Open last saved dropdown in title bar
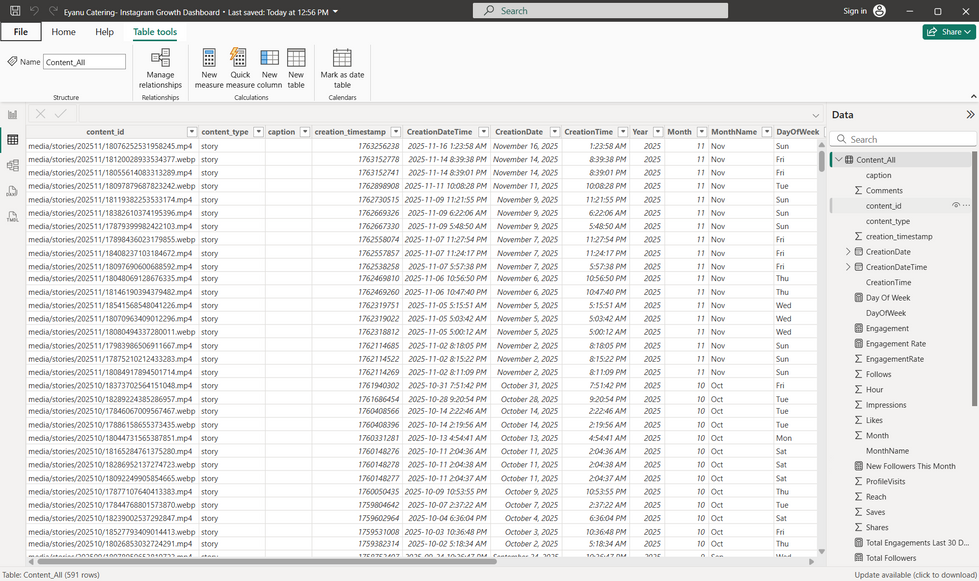Viewport: 979px width, 581px height. pyautogui.click(x=335, y=12)
